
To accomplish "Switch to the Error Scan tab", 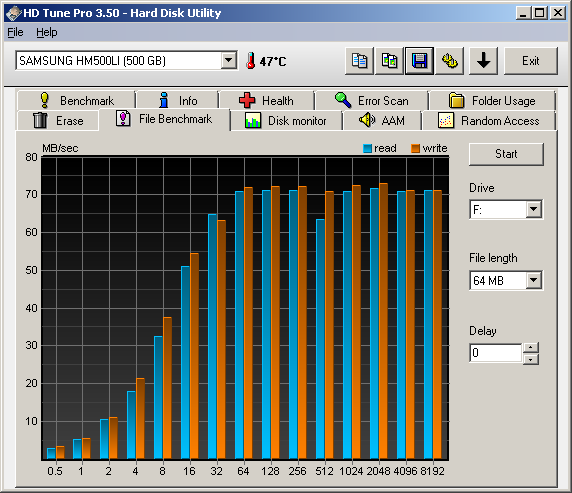I will click(x=371, y=100).
